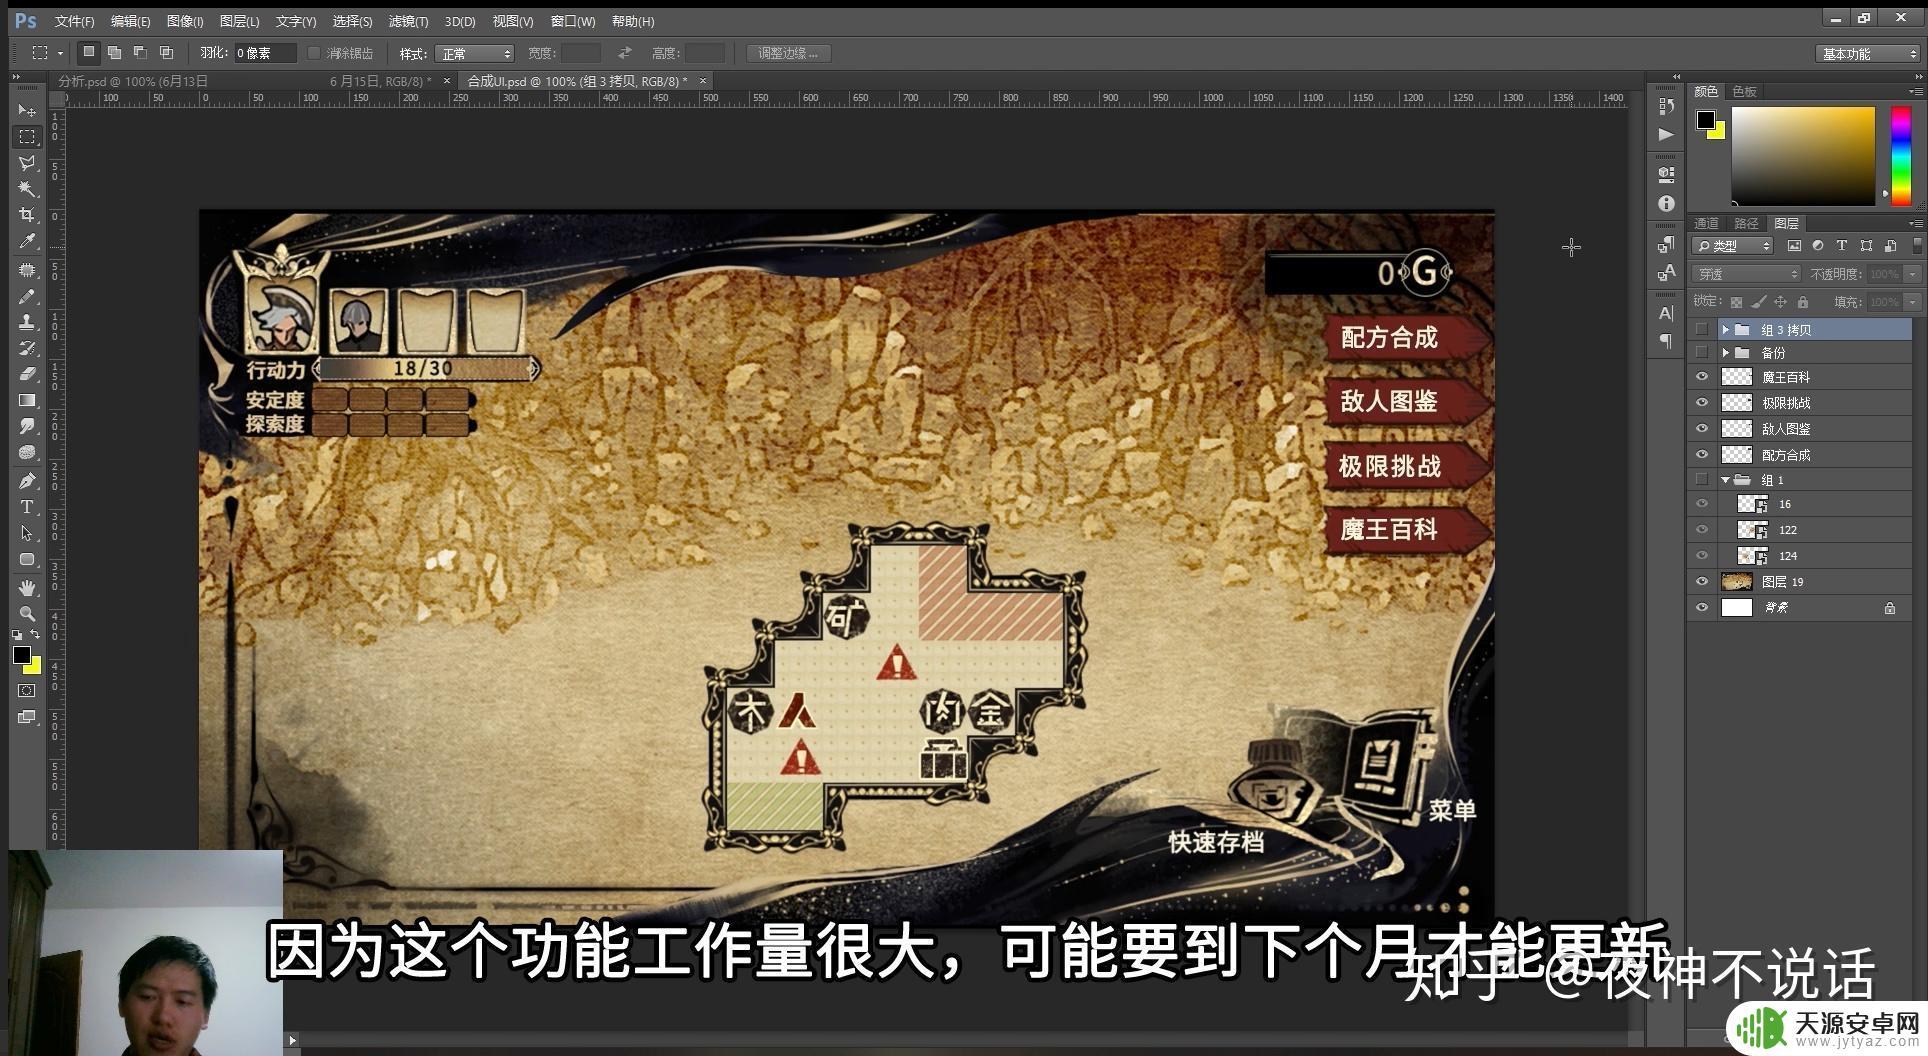Open the 不透明度 opacity dropdown arrow
1928x1056 pixels.
point(1912,274)
